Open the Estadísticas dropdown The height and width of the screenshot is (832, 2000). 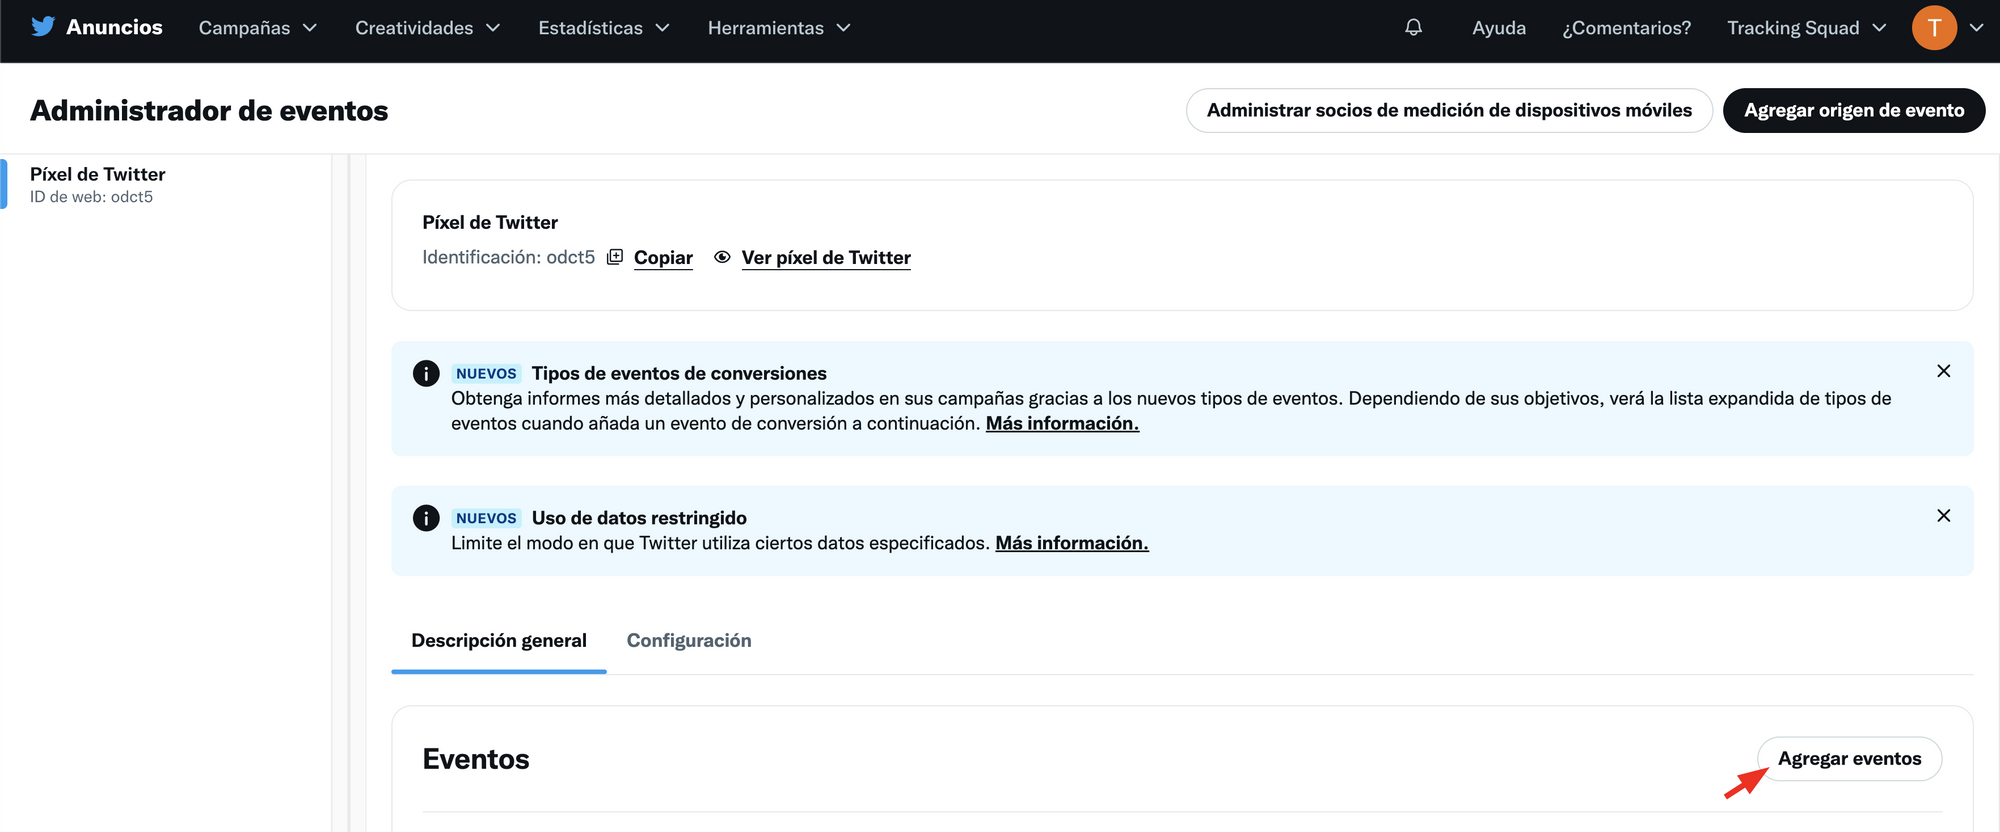[x=604, y=28]
